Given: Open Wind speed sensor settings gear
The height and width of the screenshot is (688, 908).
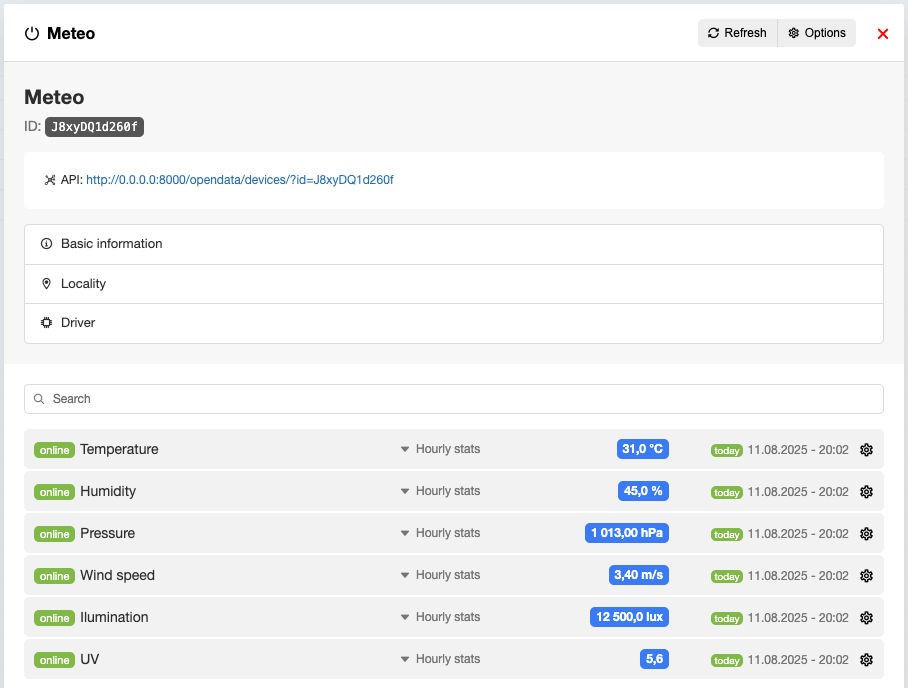Looking at the screenshot, I should pyautogui.click(x=866, y=576).
